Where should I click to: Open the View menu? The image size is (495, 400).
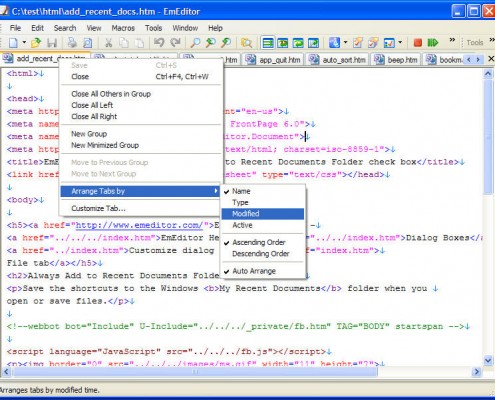point(94,28)
